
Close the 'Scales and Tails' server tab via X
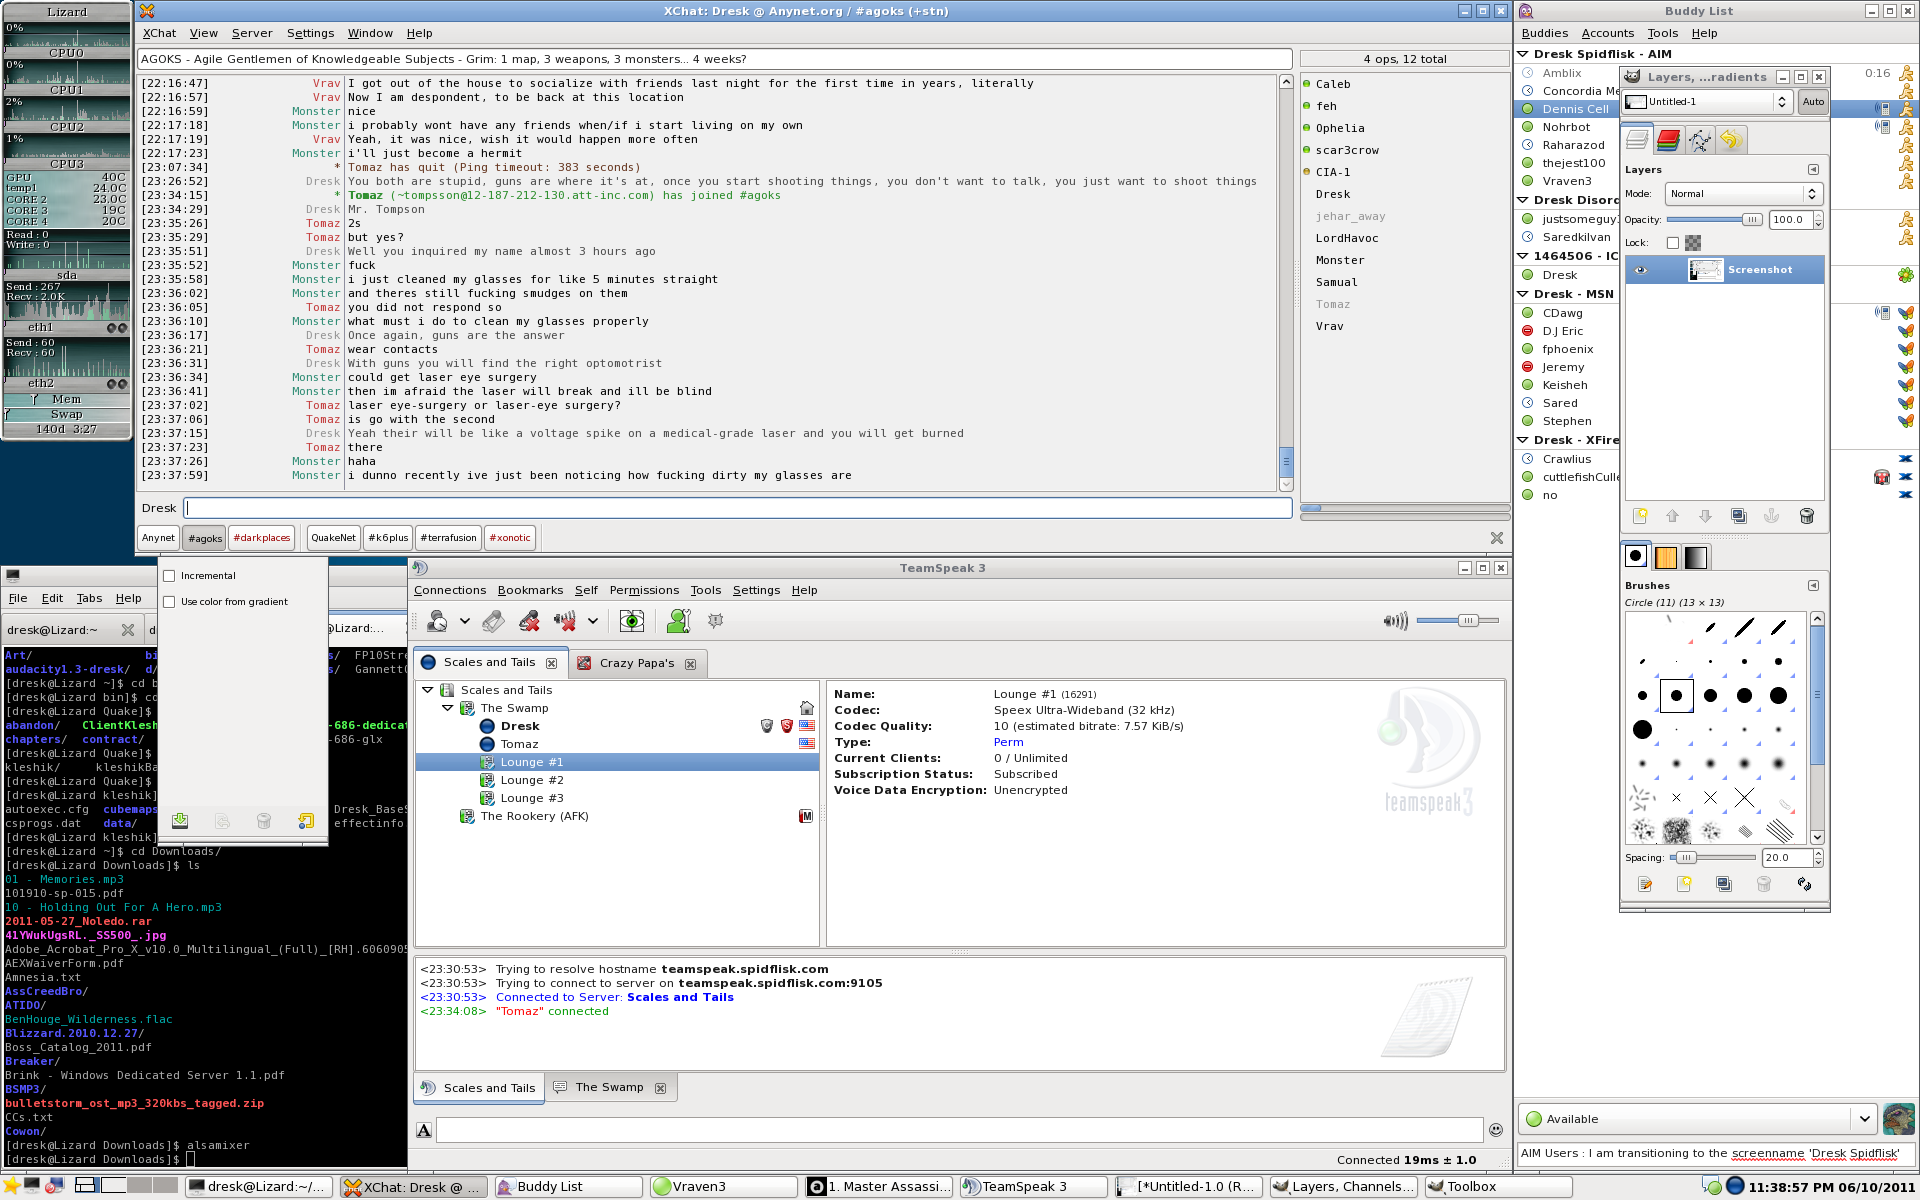tap(551, 663)
